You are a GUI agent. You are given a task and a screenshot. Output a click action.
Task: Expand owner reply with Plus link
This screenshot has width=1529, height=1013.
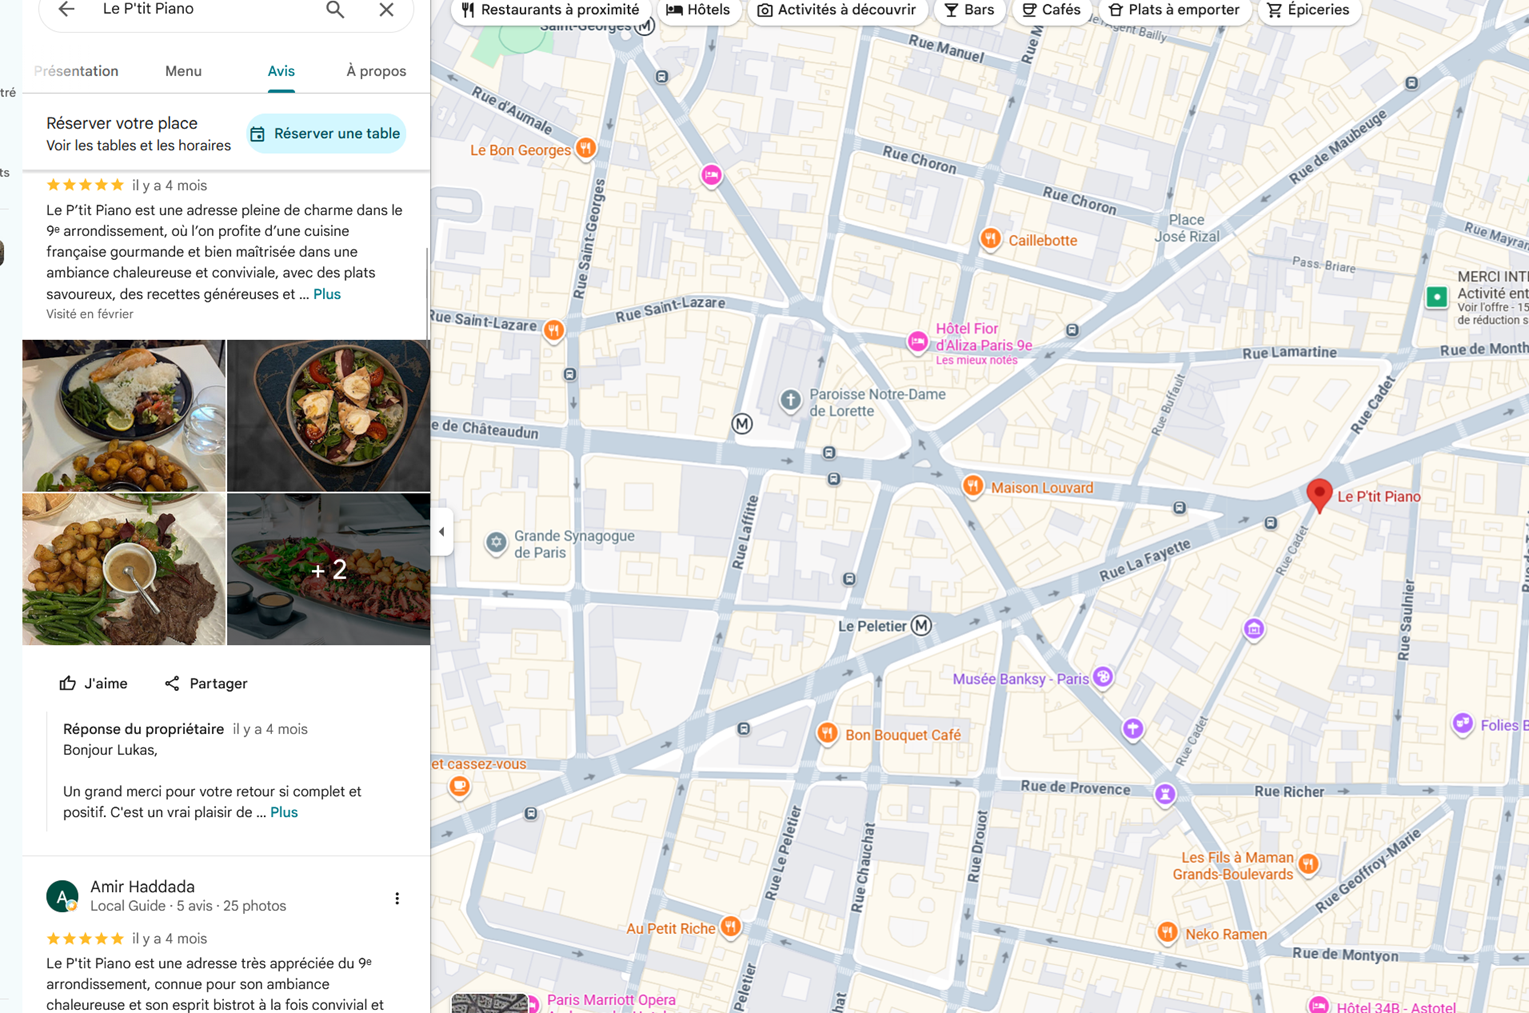tap(284, 812)
